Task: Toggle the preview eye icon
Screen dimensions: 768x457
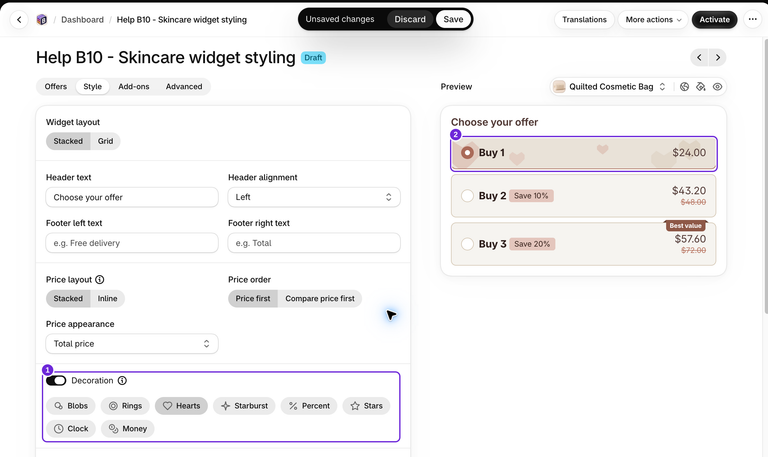Action: 718,87
